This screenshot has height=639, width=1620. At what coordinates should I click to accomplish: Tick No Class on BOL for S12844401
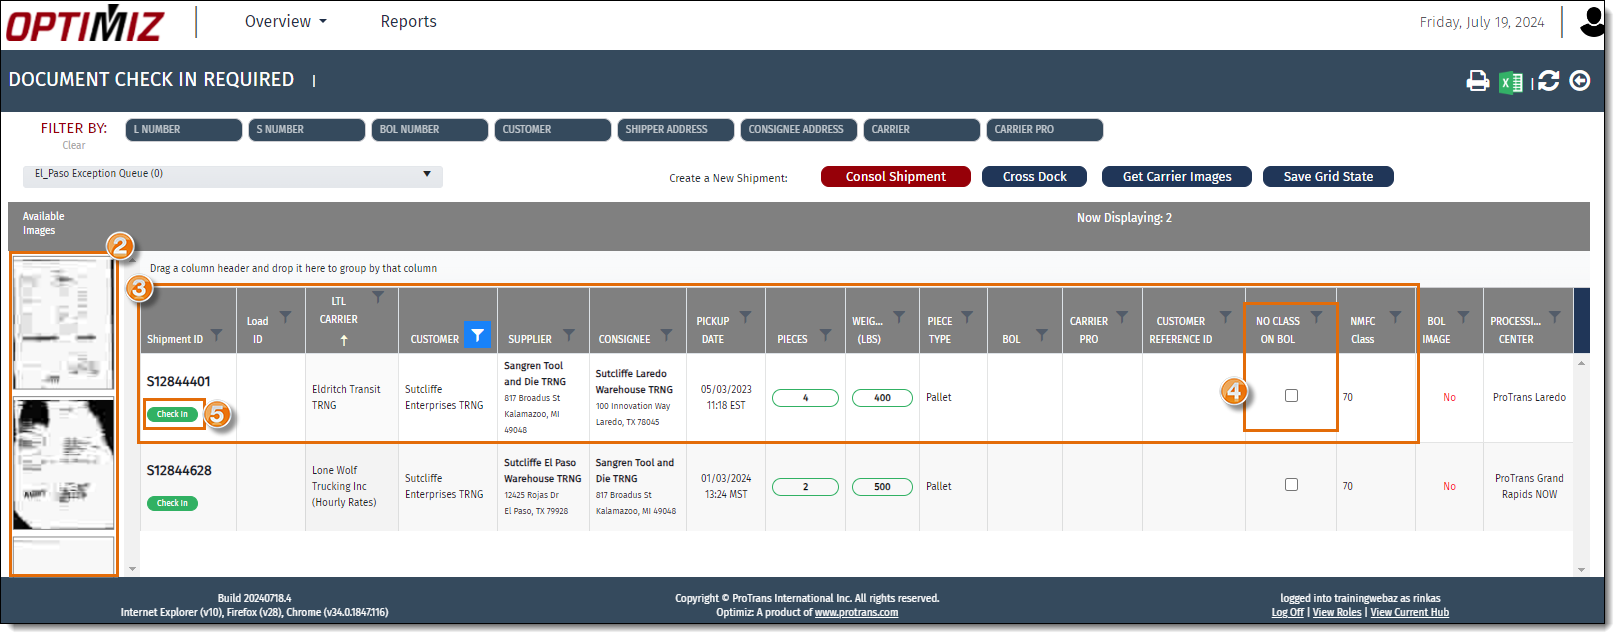pos(1291,396)
